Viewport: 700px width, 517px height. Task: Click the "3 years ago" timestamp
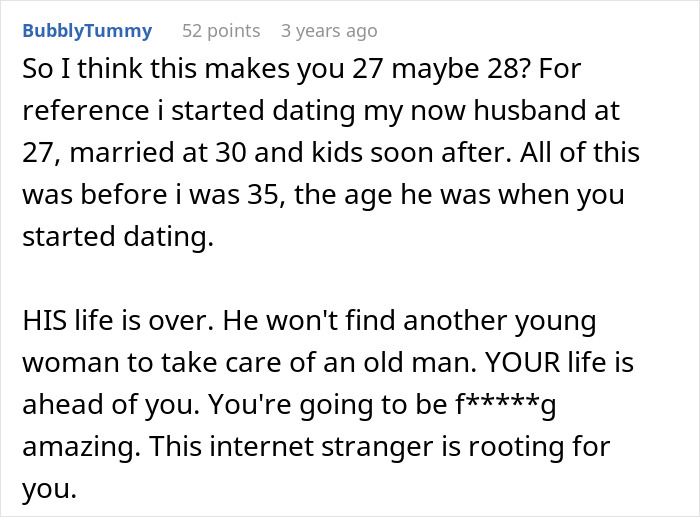point(329,31)
